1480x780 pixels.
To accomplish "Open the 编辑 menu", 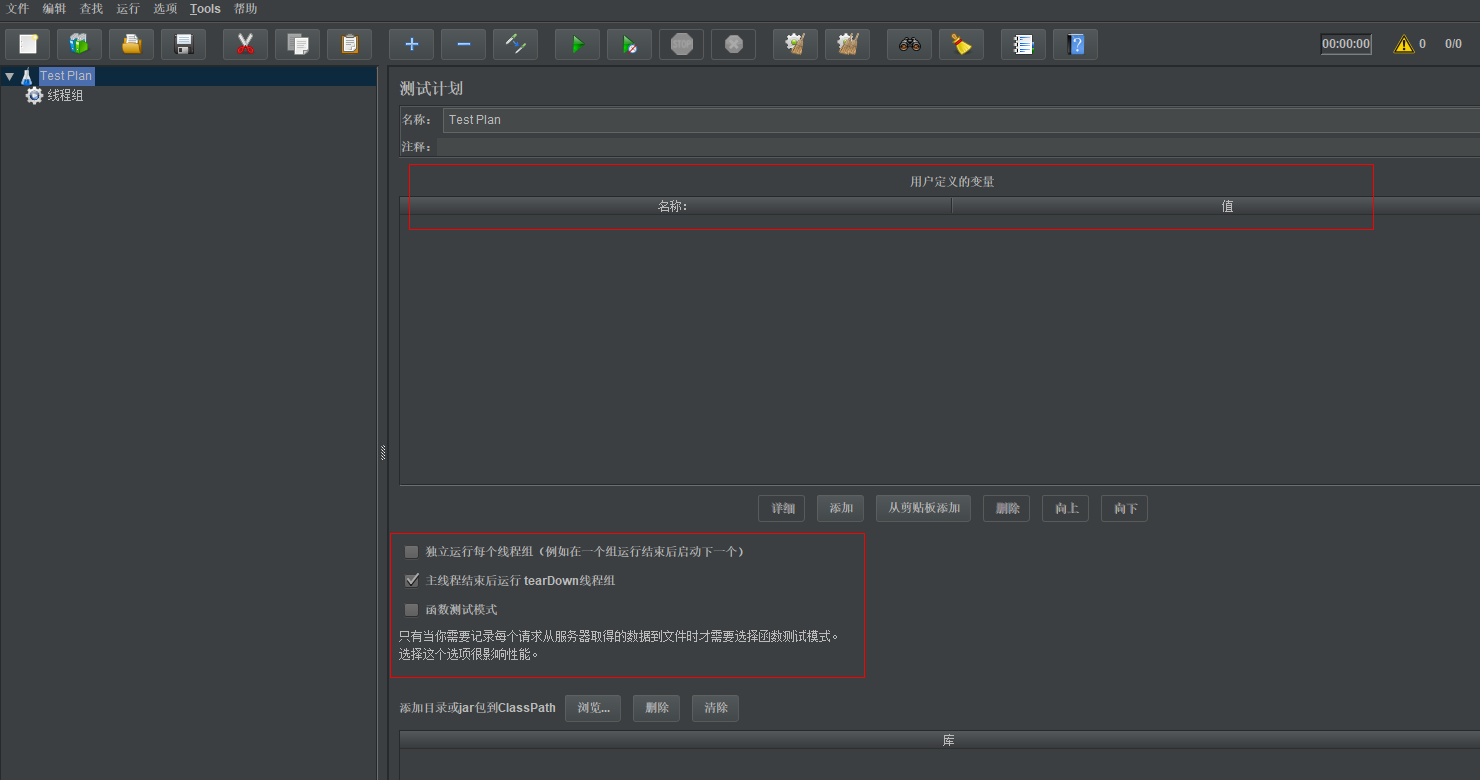I will tap(54, 9).
